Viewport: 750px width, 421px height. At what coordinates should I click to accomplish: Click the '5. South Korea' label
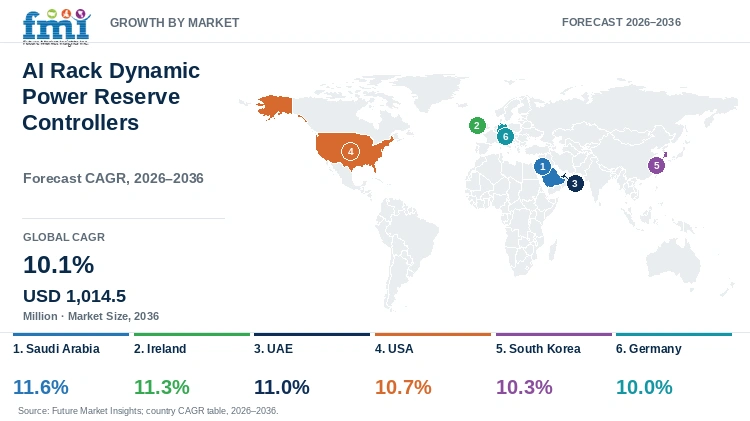click(538, 349)
